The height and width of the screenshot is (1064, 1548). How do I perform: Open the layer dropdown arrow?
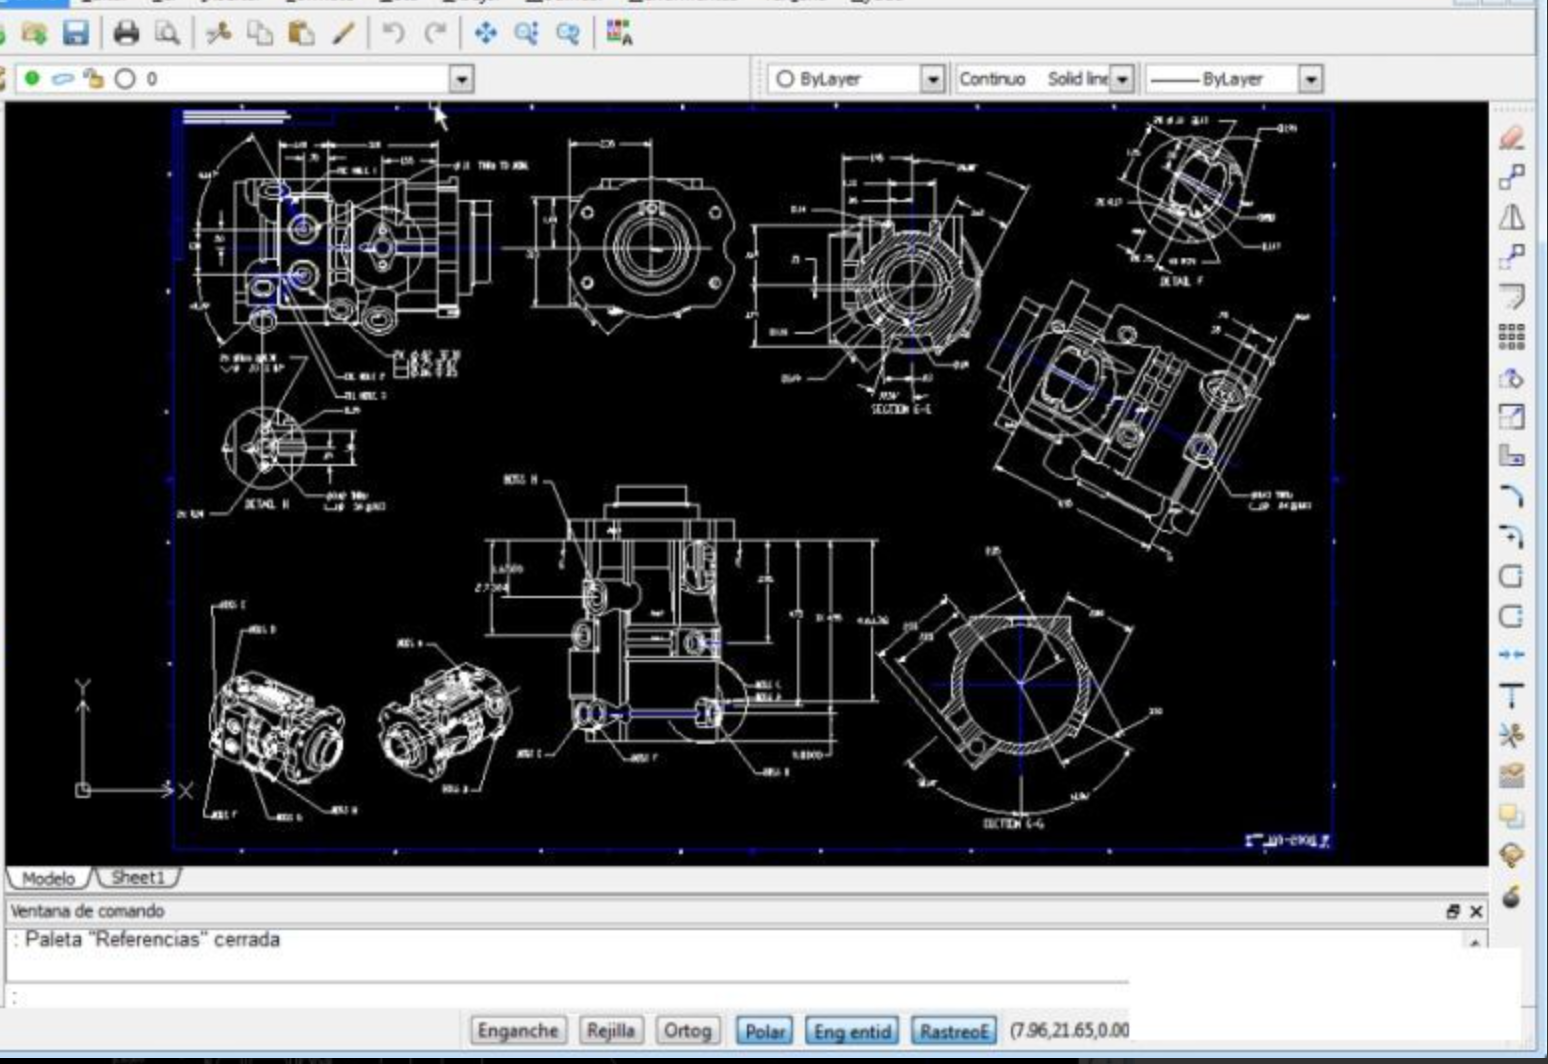(461, 78)
